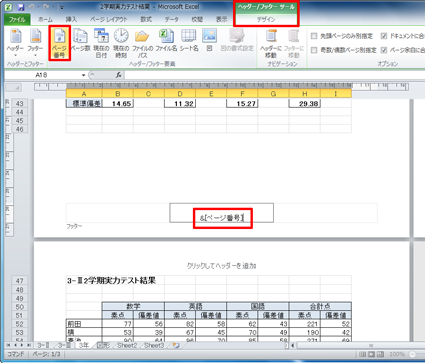Save workbook with Quick Access Save icon
The height and width of the screenshot is (363, 425).
[21, 7]
